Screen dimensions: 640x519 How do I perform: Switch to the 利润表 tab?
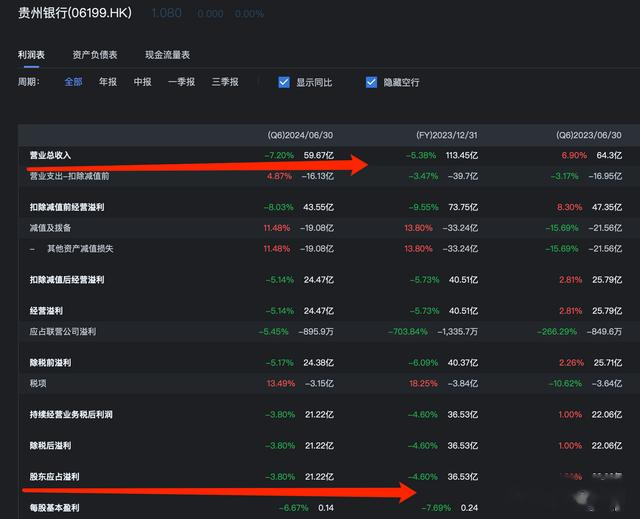[32, 54]
